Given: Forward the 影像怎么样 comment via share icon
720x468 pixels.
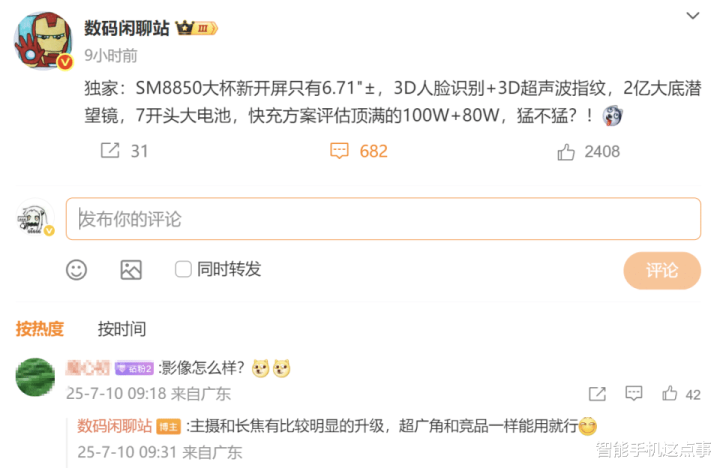Looking at the screenshot, I should click(x=597, y=394).
